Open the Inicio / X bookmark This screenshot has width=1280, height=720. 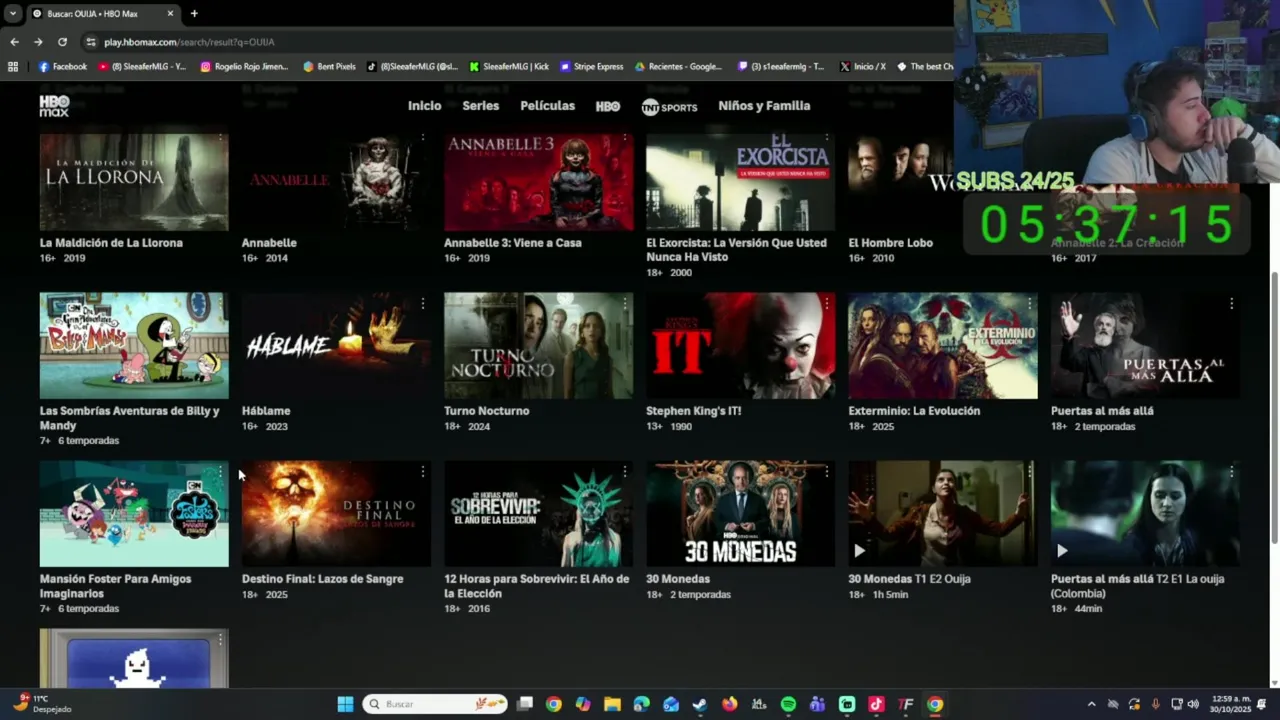click(863, 67)
